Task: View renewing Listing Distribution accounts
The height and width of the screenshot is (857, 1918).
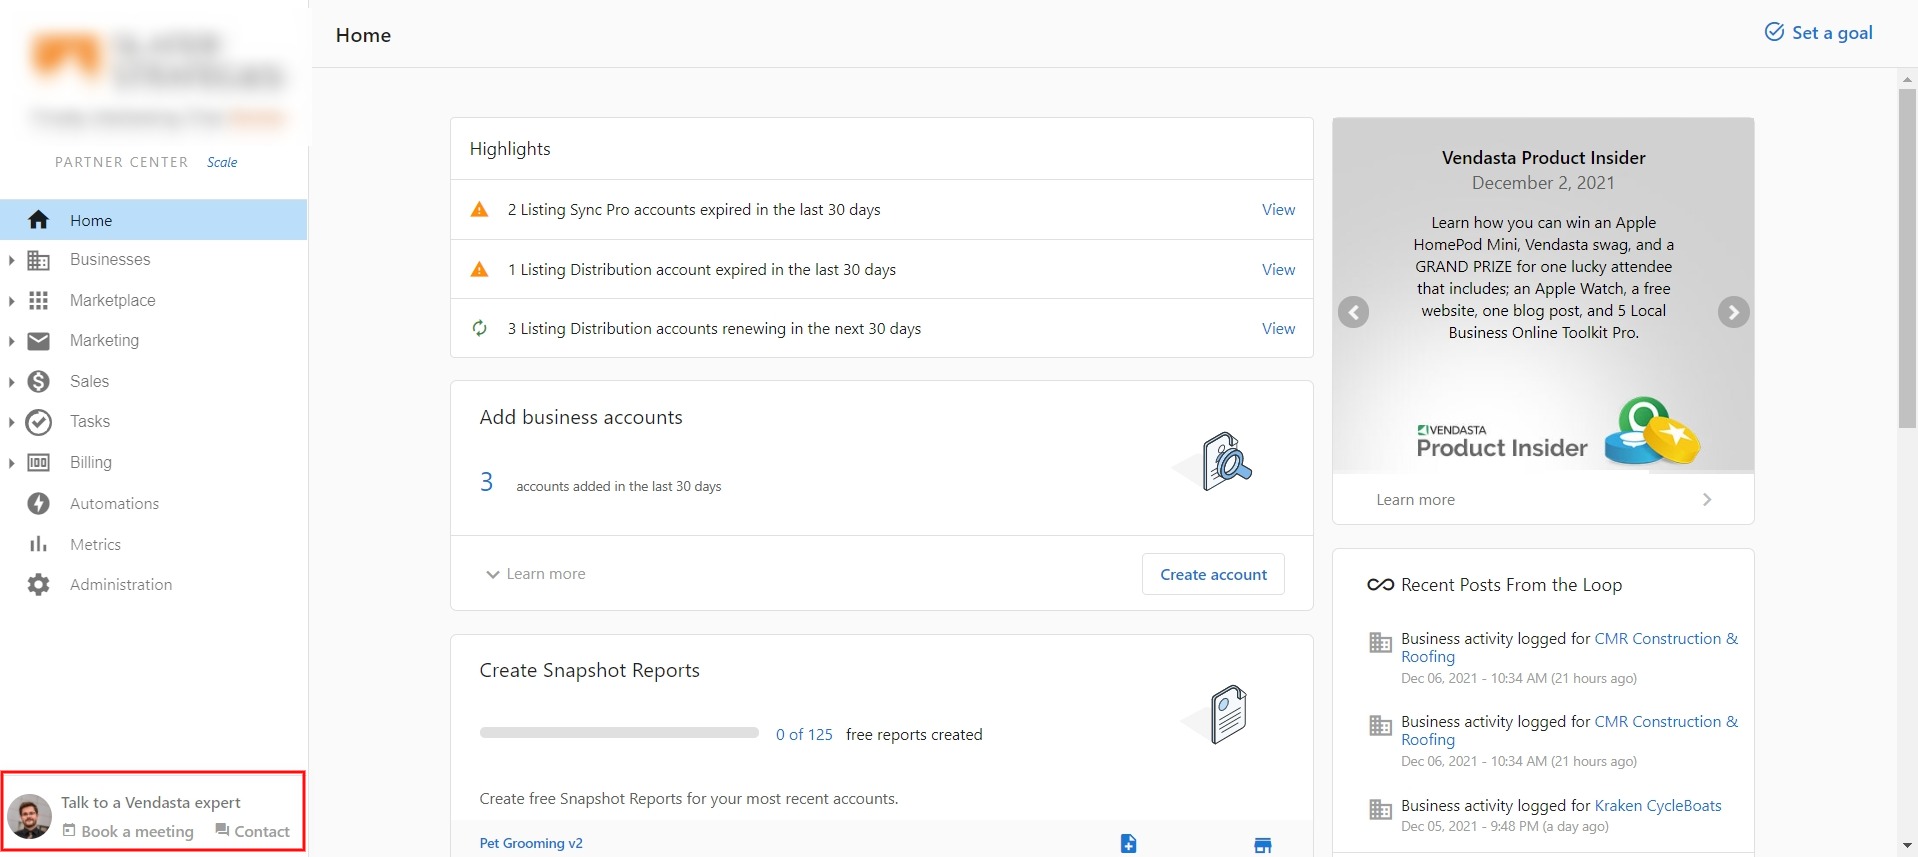Action: (x=1278, y=329)
